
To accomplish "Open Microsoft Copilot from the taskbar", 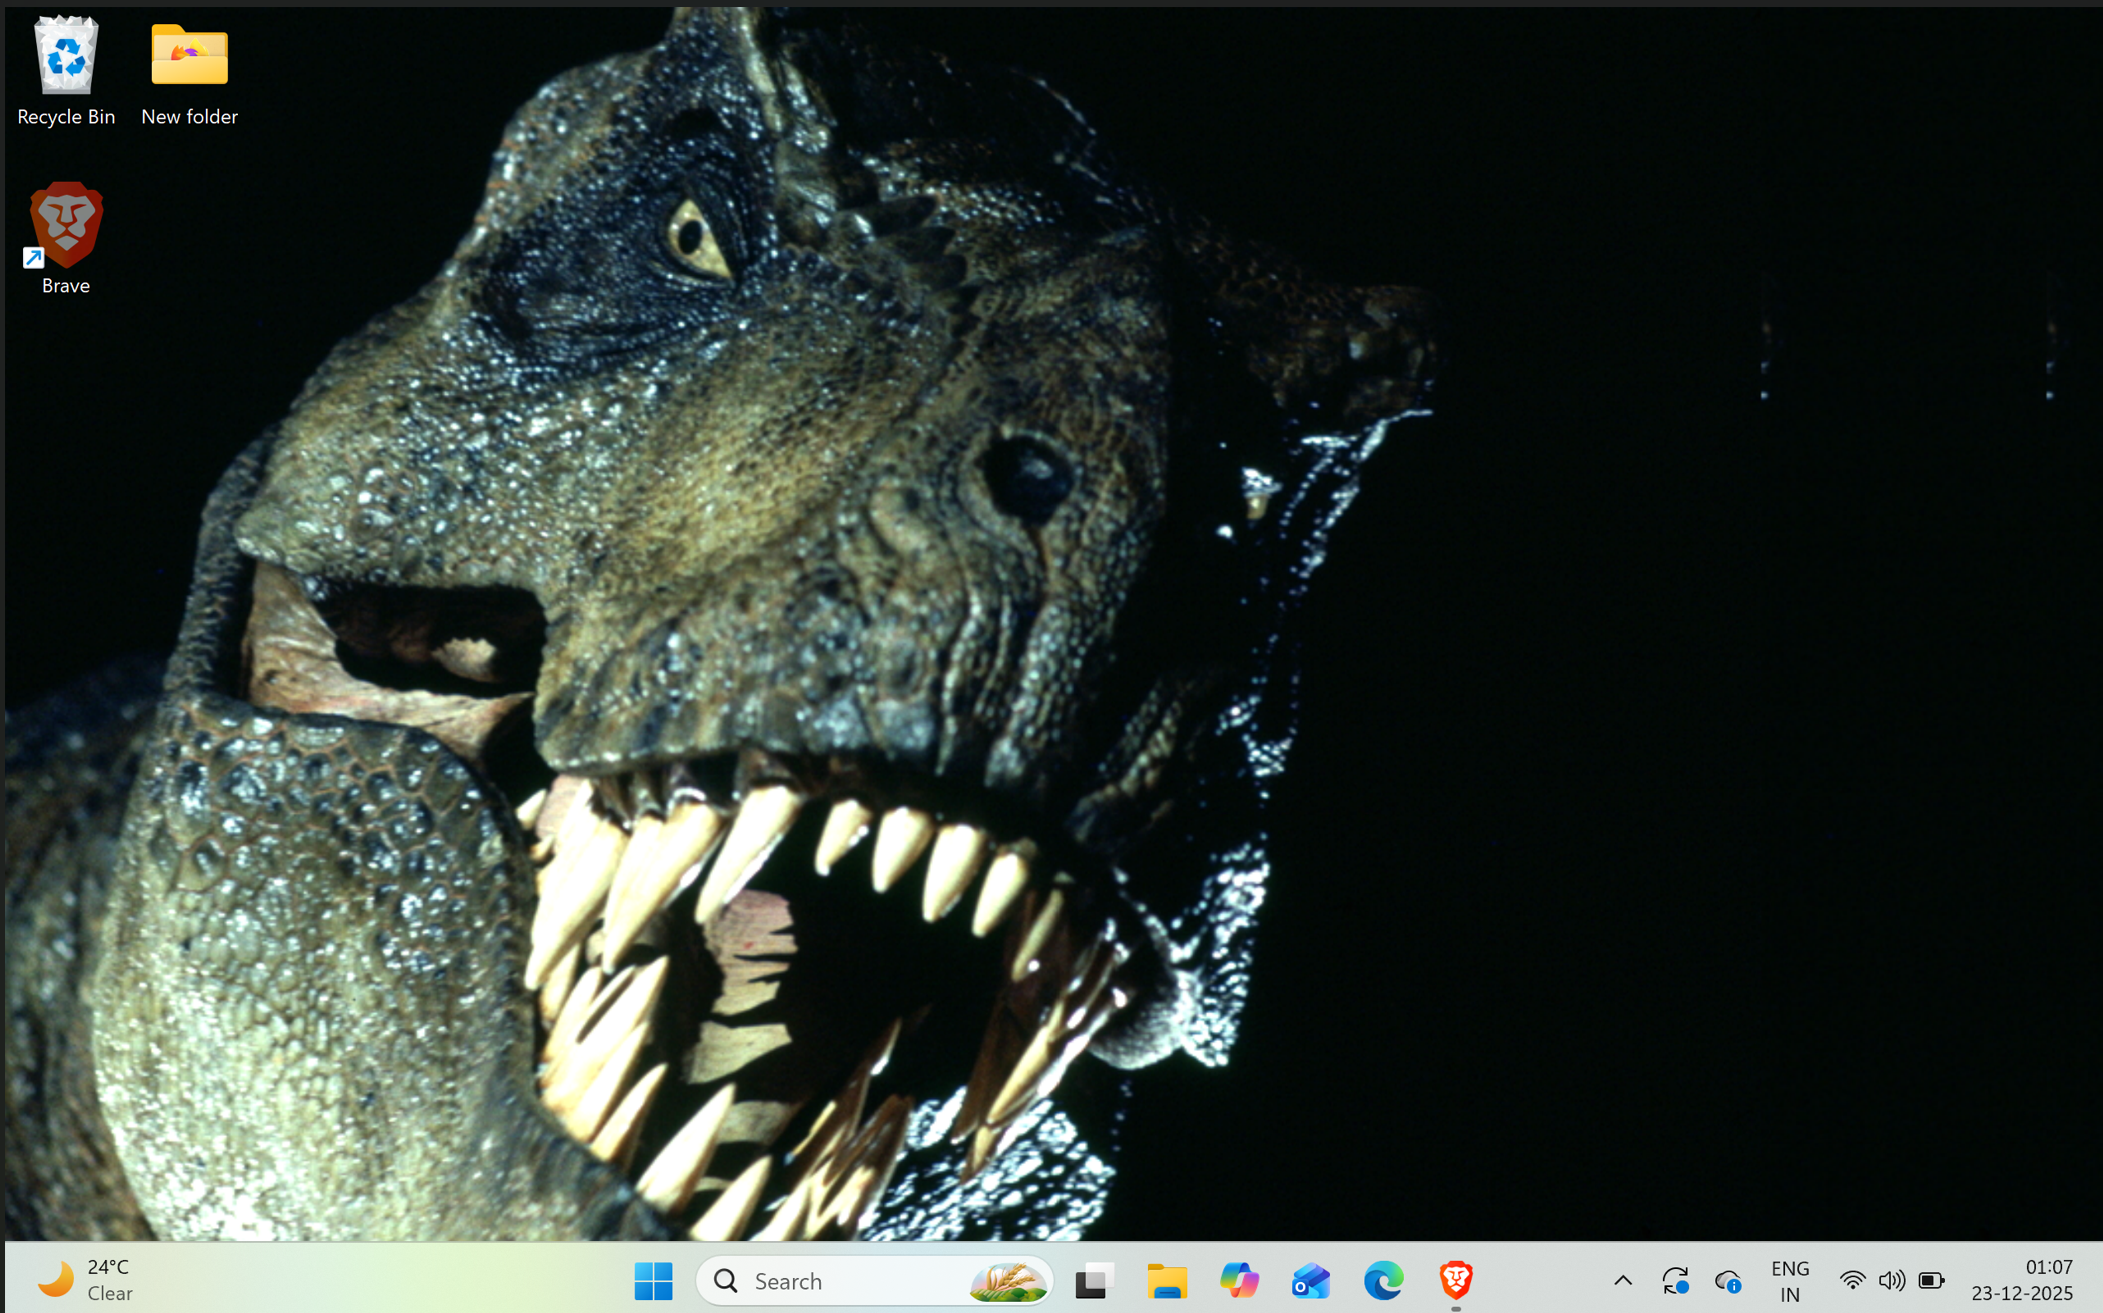I will pos(1239,1280).
